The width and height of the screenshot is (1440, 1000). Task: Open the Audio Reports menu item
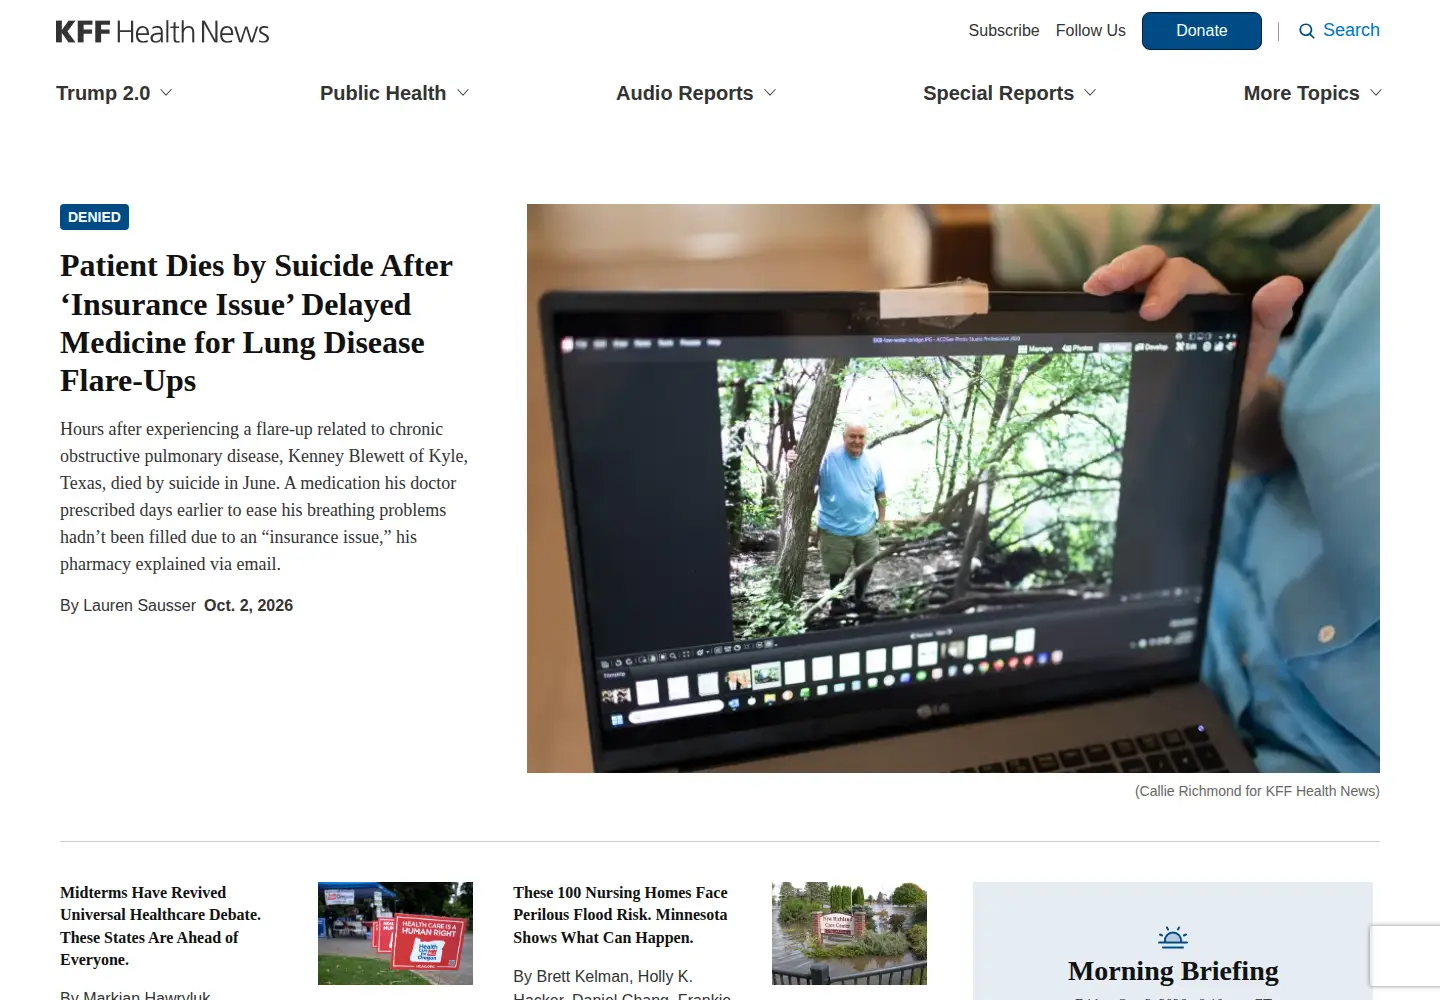point(685,93)
